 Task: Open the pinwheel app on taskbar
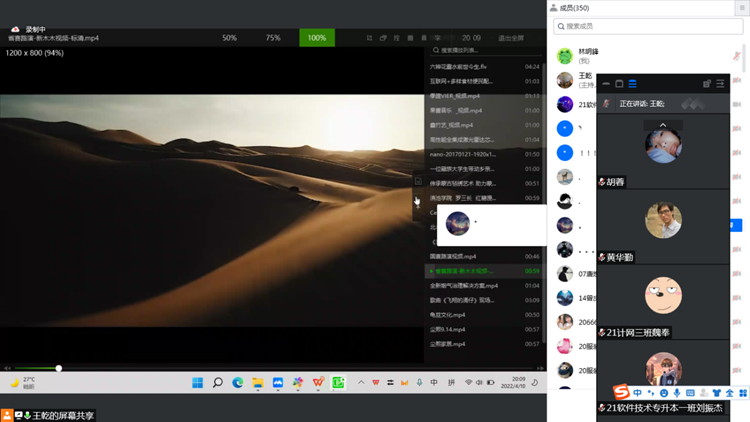point(298,382)
